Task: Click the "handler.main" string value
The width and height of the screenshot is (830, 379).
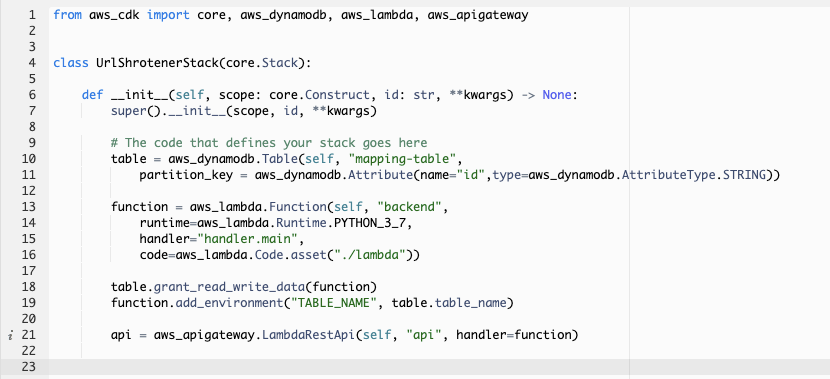Action: coord(247,239)
